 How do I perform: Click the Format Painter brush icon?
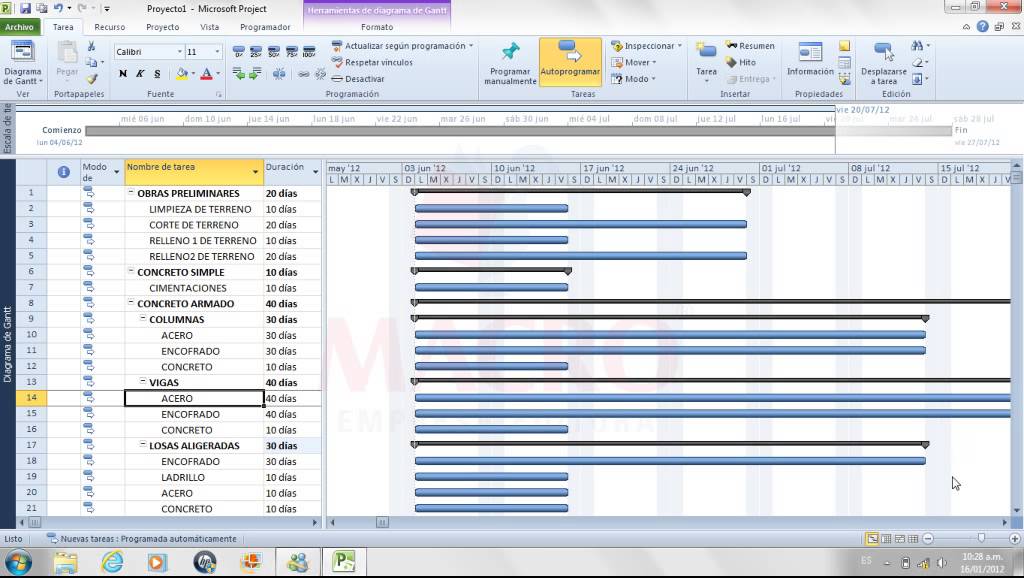coord(92,78)
